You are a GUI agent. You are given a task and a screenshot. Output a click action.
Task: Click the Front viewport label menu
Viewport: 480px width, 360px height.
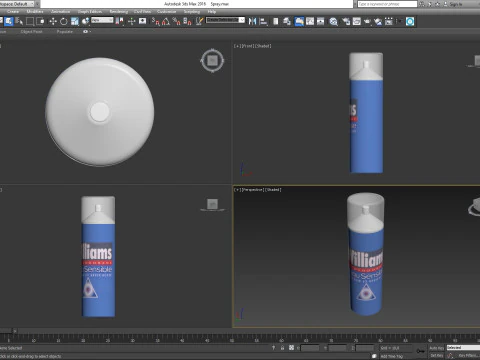click(x=248, y=46)
